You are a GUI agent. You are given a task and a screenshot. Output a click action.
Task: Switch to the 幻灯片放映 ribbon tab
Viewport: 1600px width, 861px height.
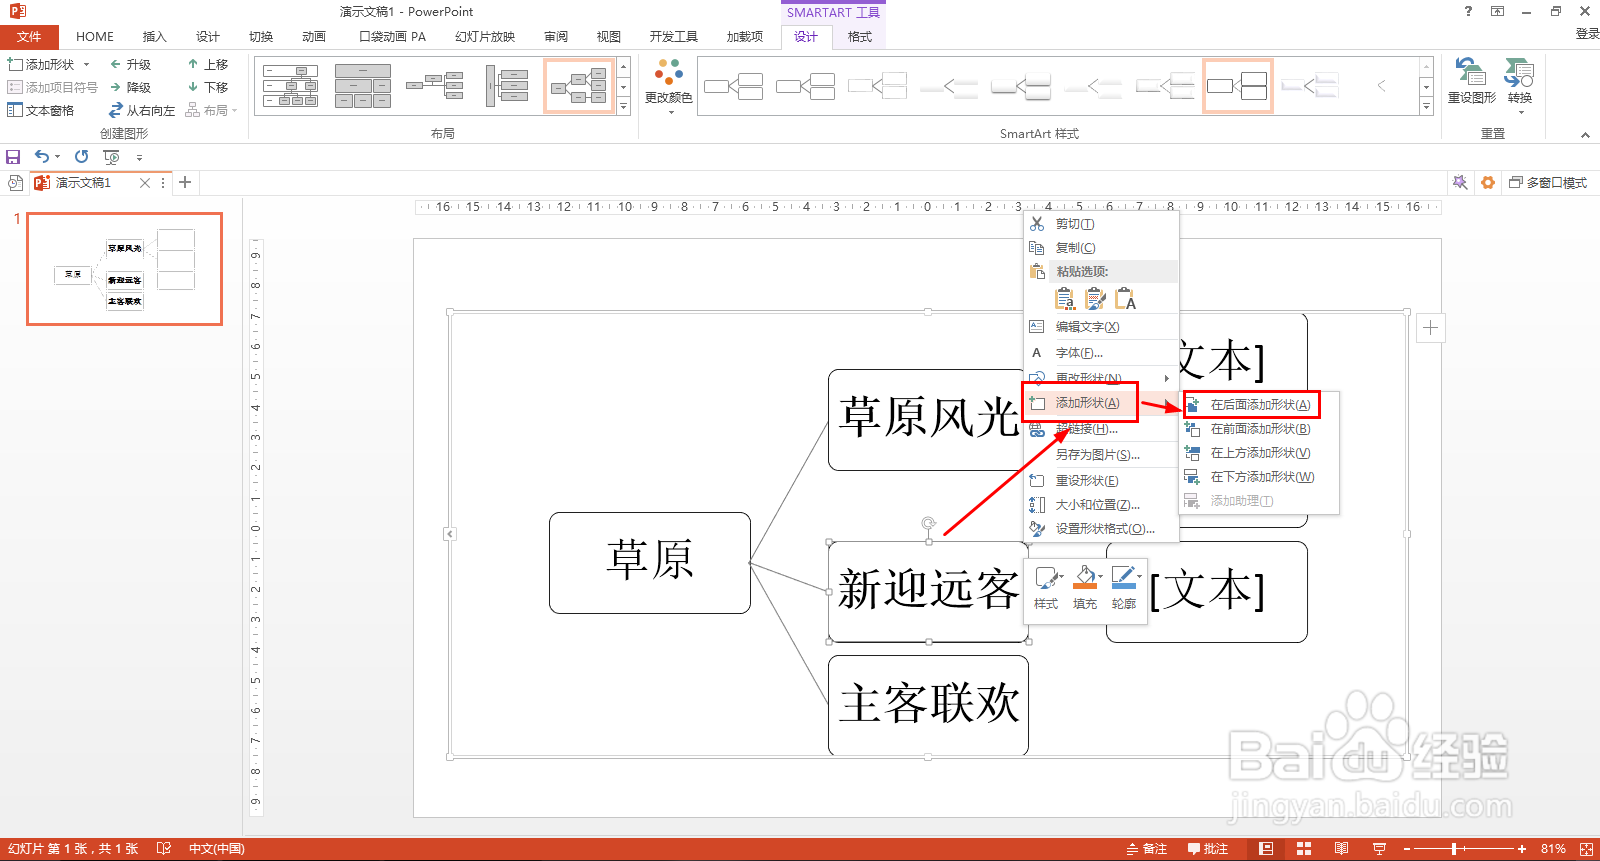[x=485, y=37]
